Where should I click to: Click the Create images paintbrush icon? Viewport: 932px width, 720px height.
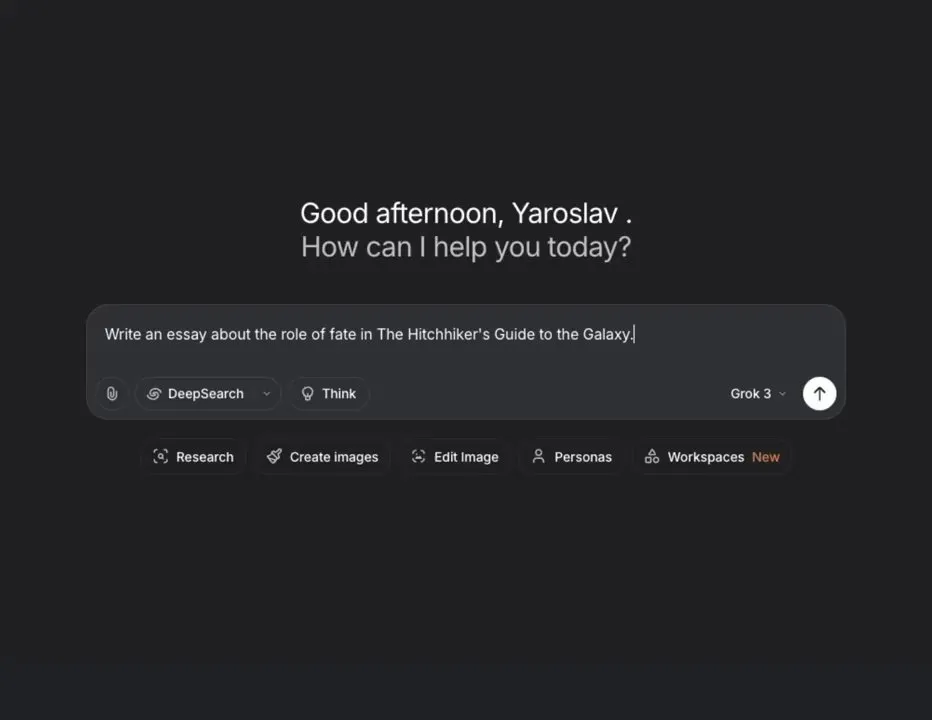(x=274, y=457)
